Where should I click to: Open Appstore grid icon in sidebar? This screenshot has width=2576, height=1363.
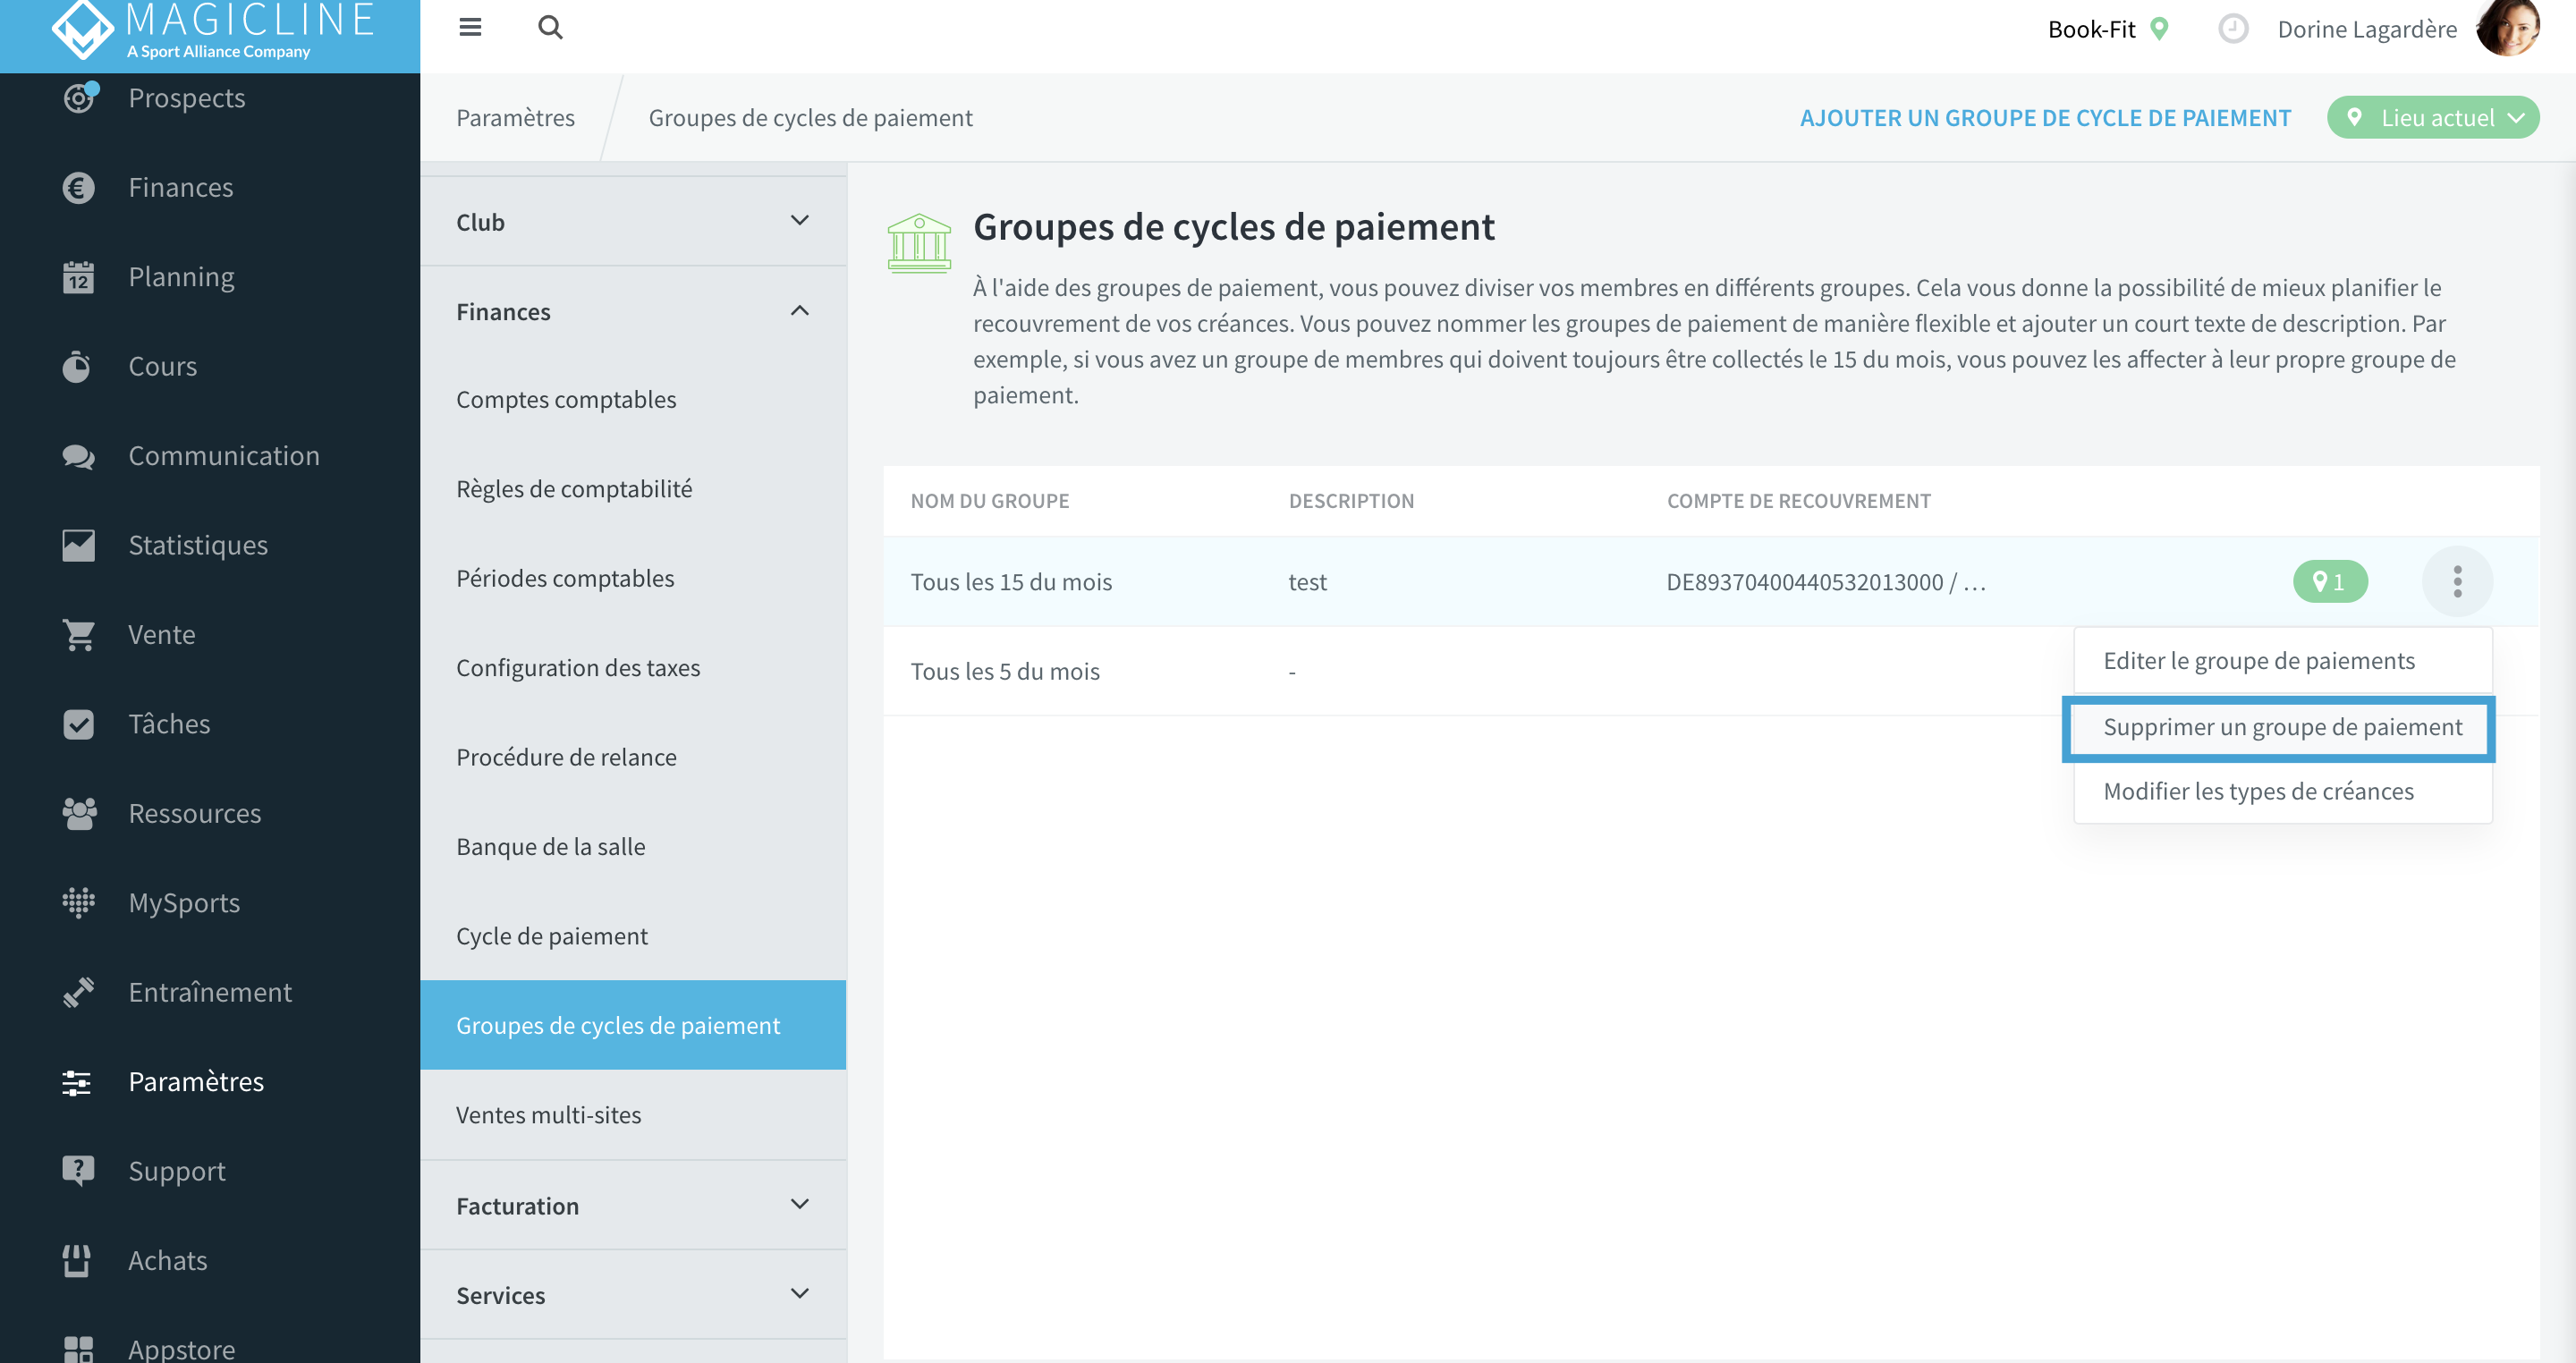pos(78,1349)
